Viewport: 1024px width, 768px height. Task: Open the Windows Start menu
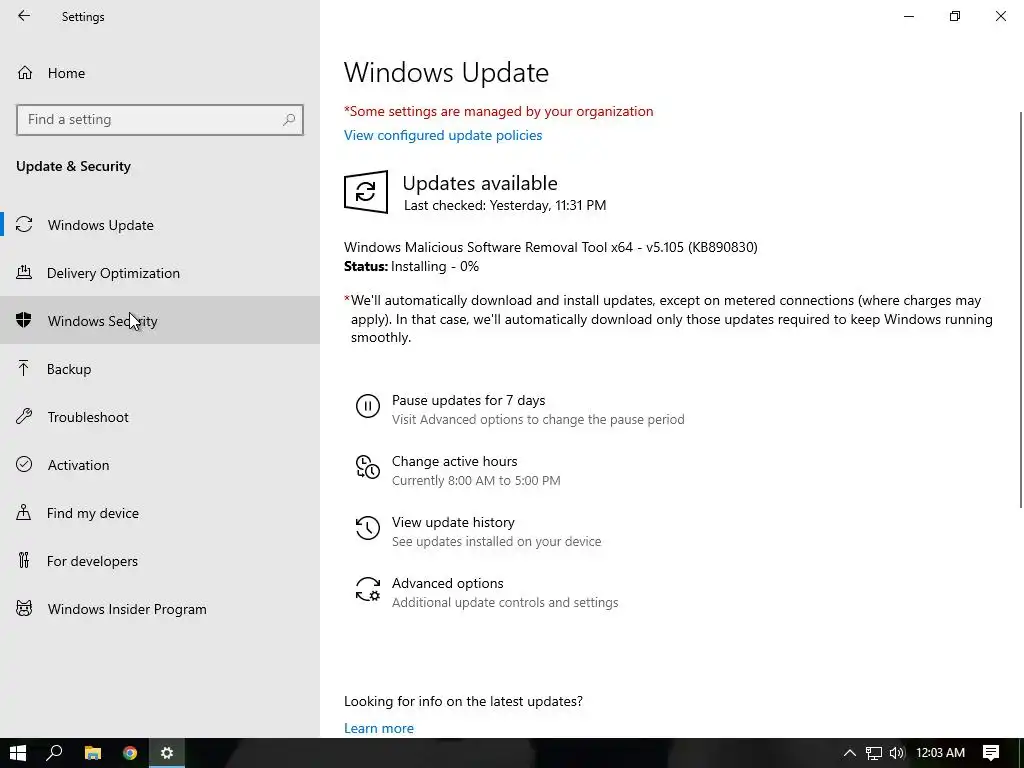click(x=18, y=753)
